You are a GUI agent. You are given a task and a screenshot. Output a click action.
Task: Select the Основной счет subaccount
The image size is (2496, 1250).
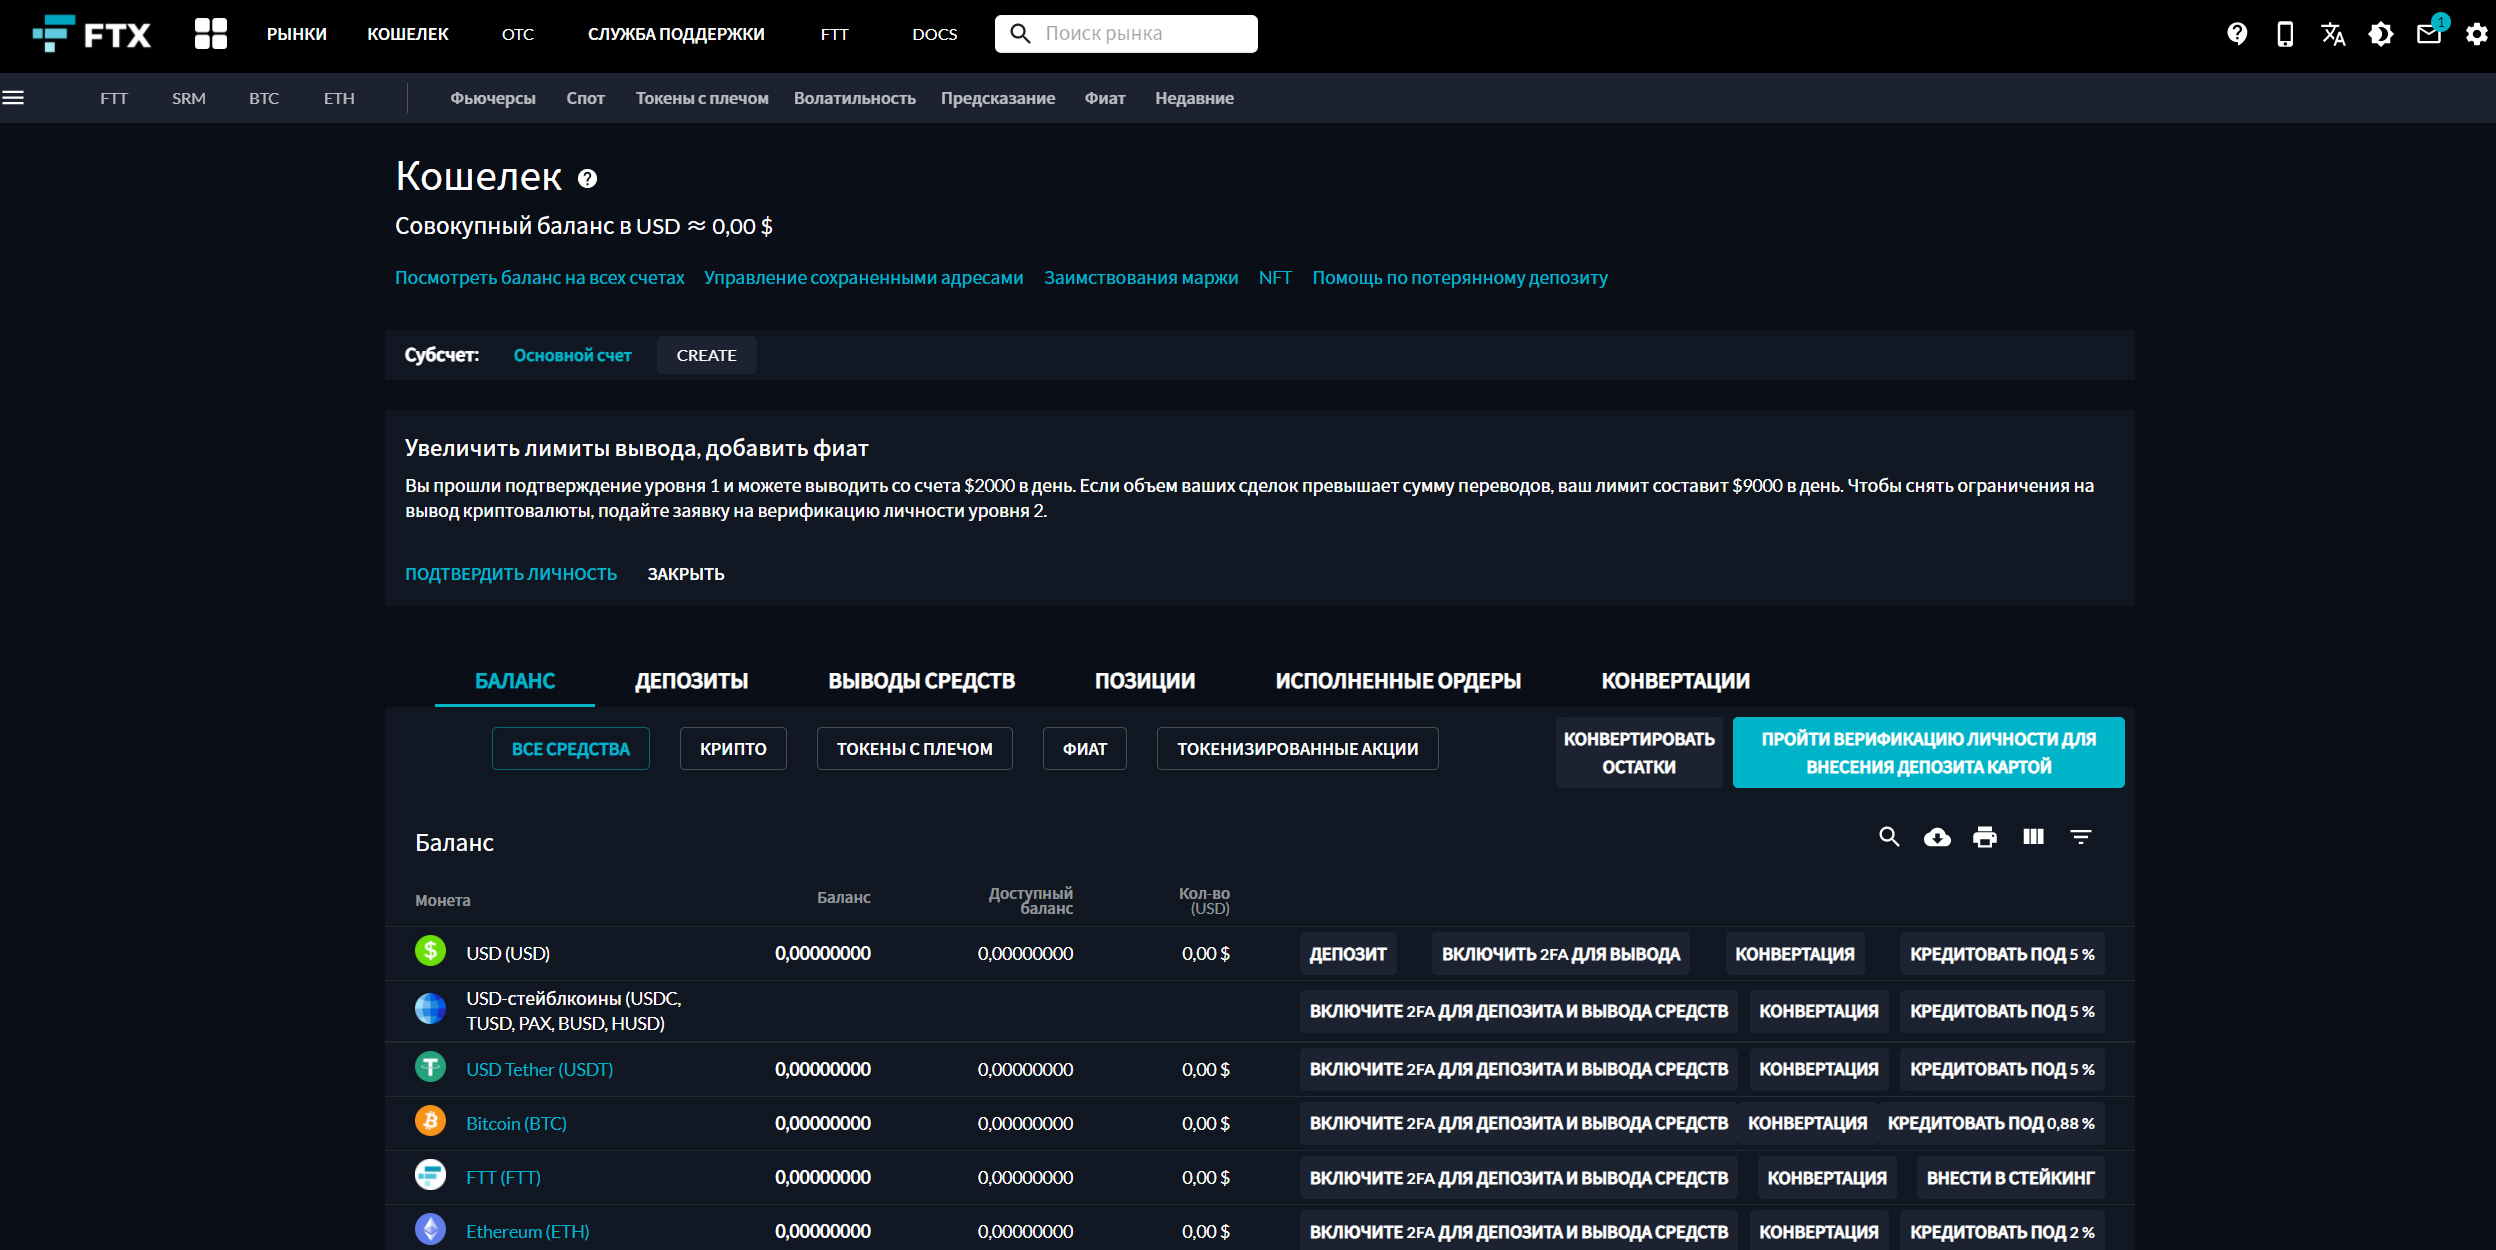coord(573,355)
